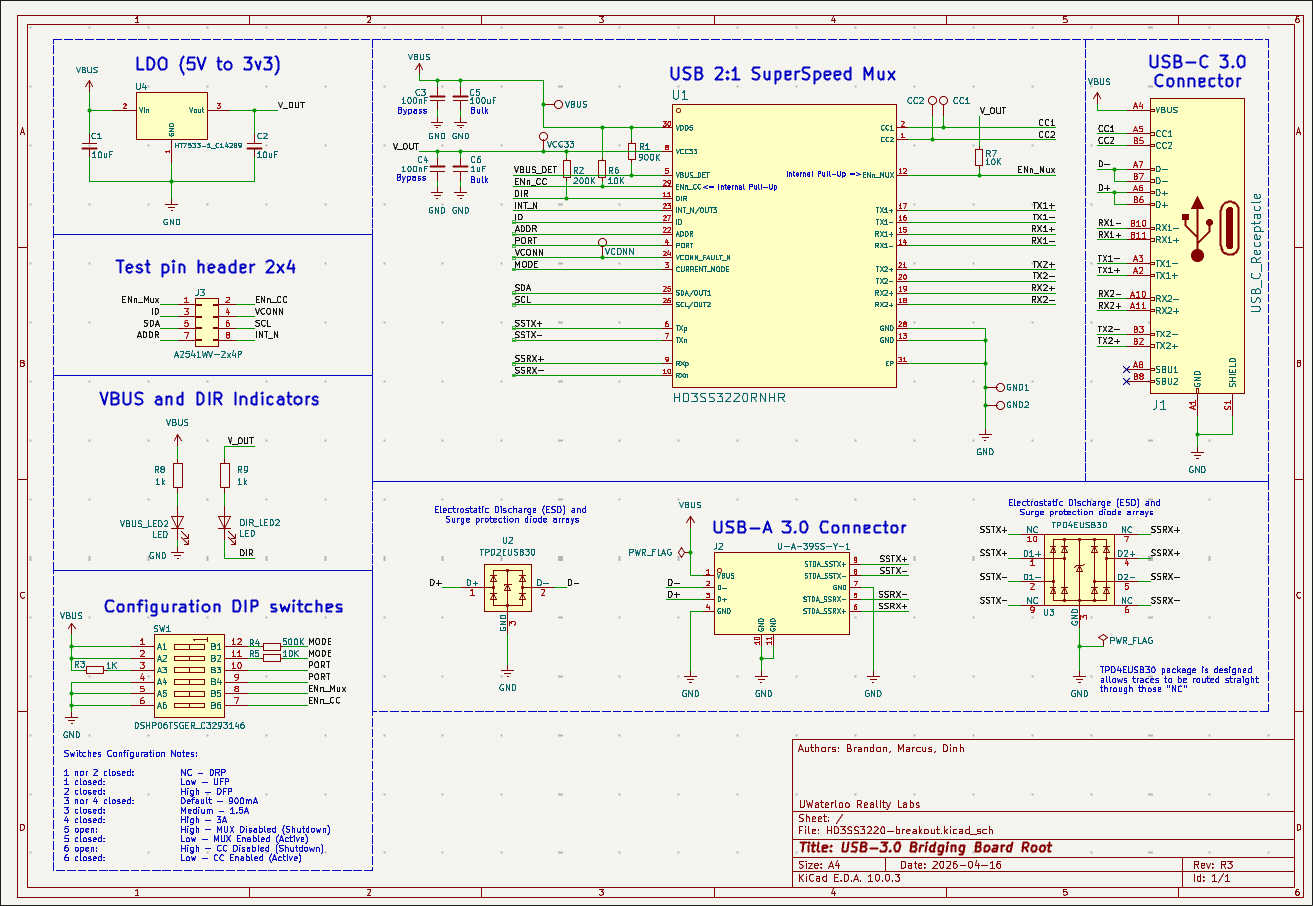Select capacitor C5 100uF bulk

click(x=460, y=97)
